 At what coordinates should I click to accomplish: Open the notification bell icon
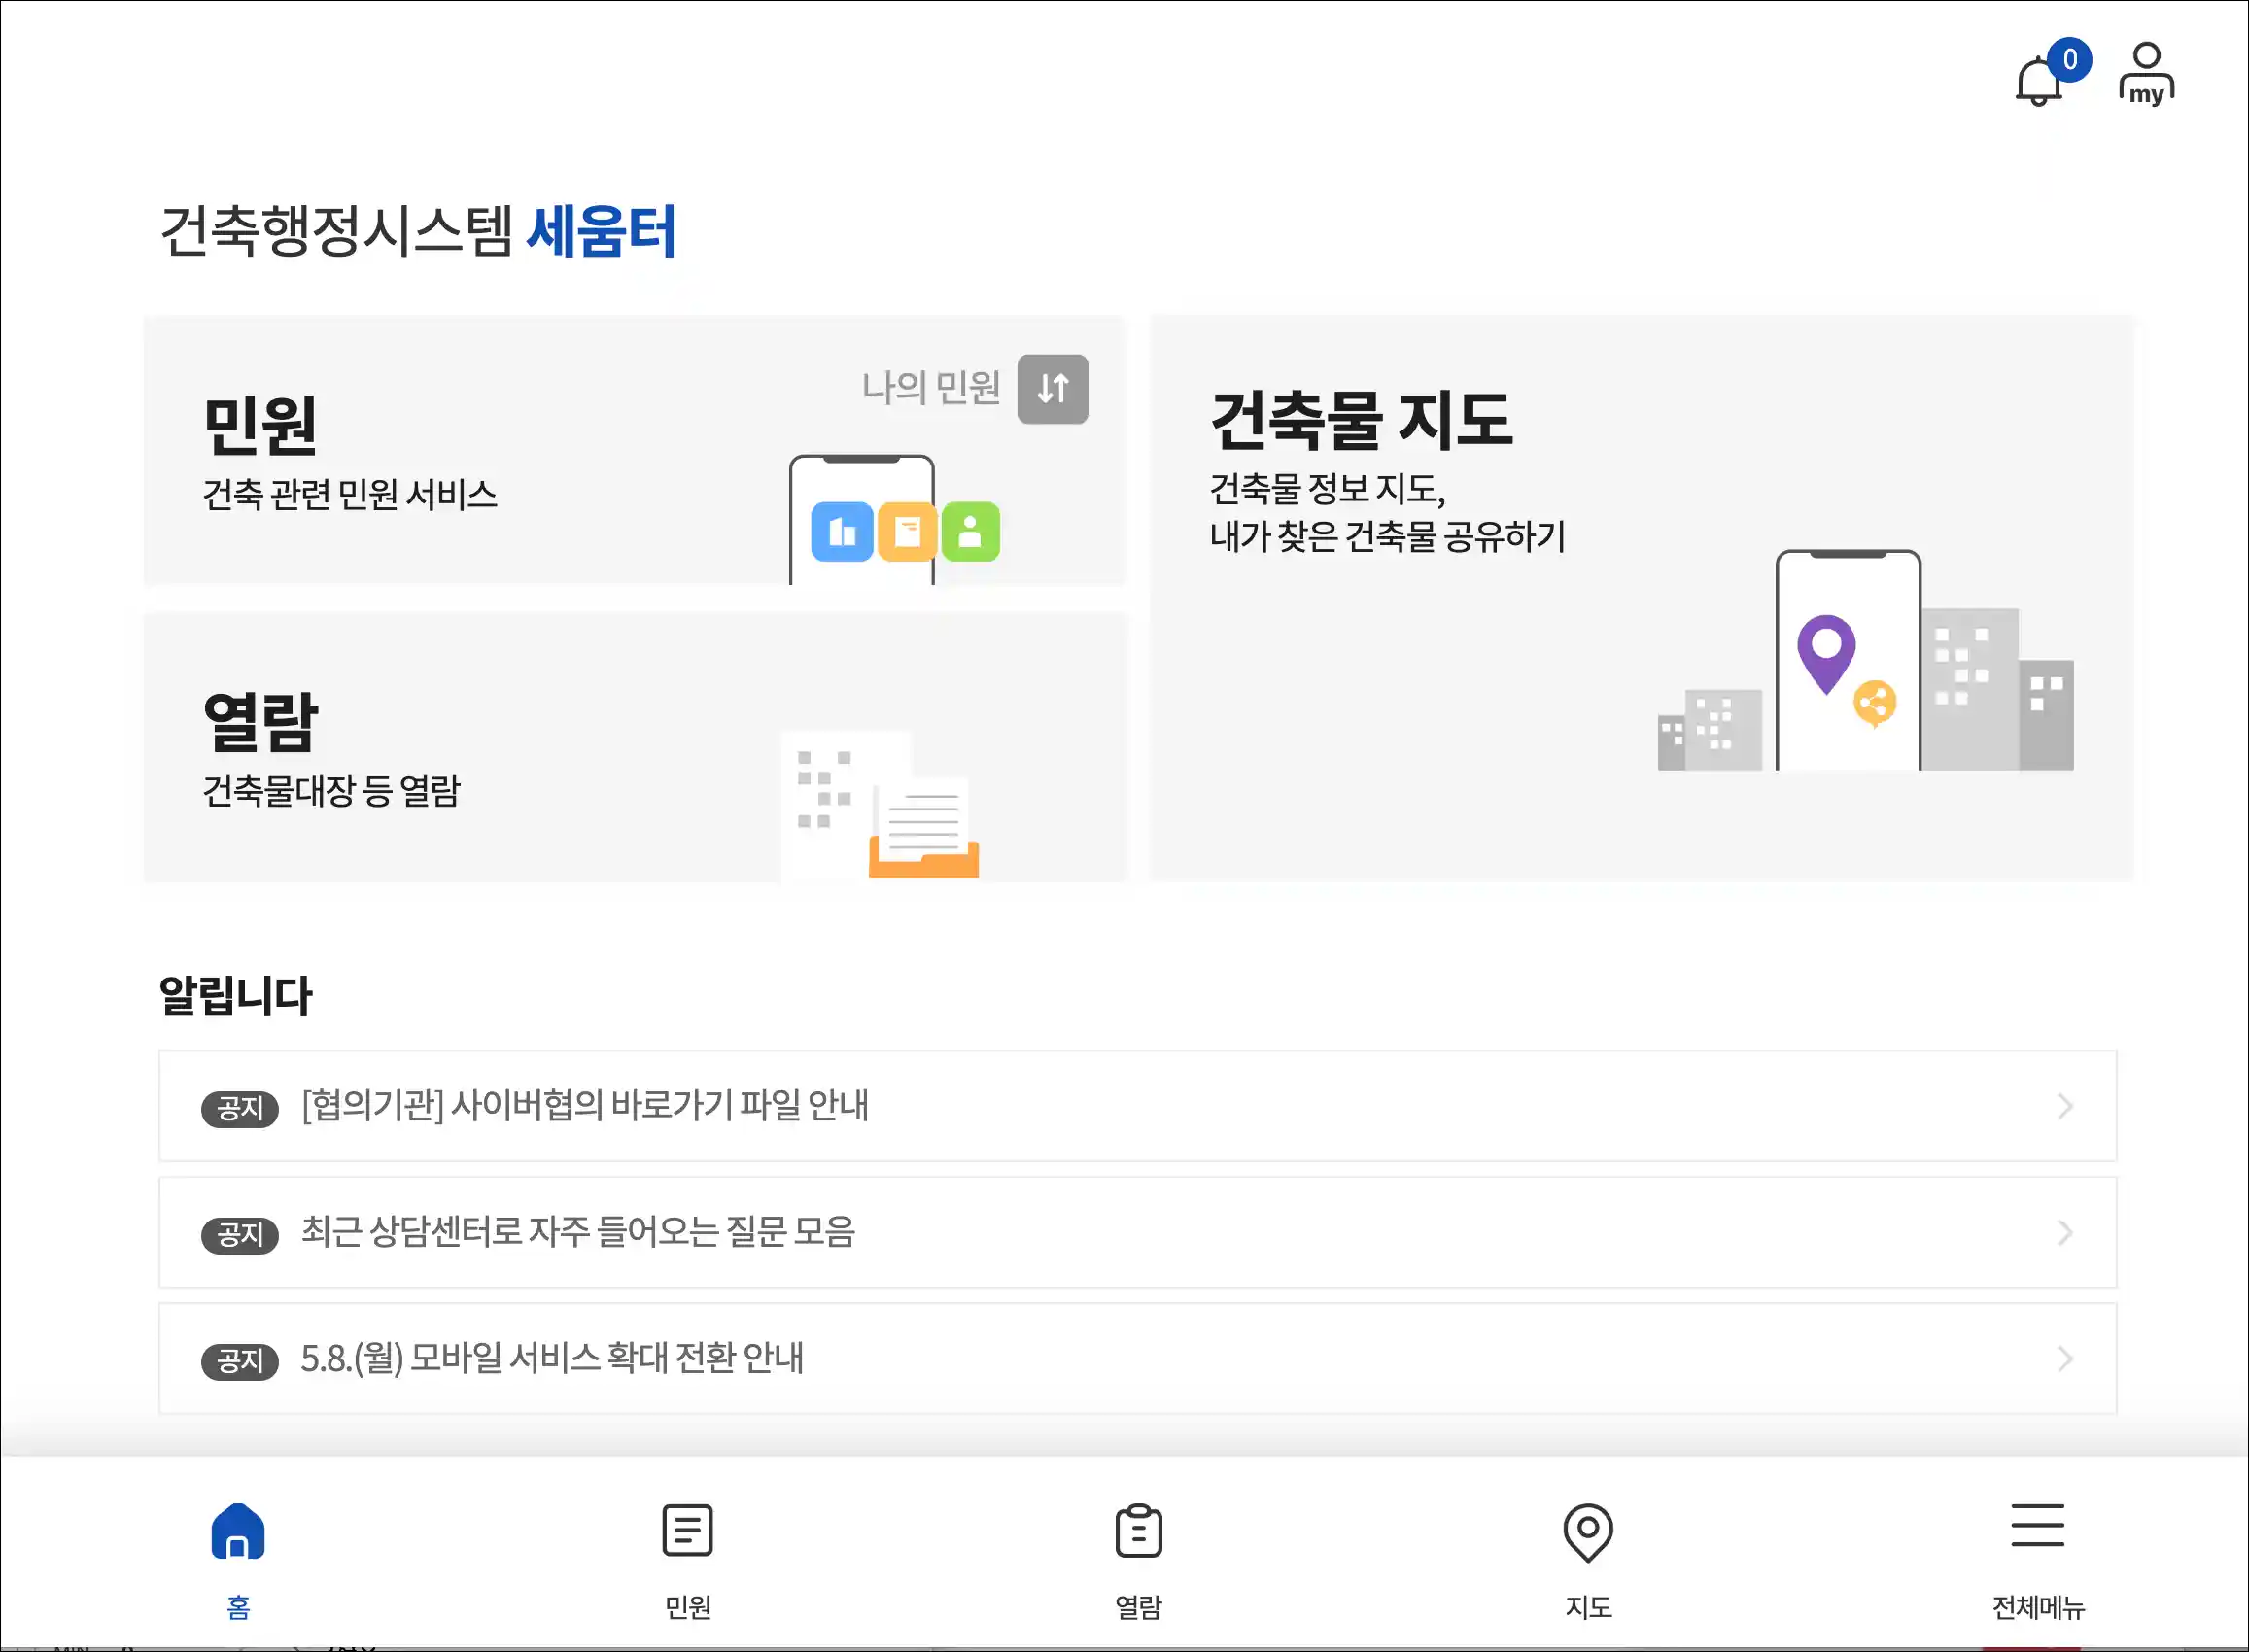[2038, 80]
